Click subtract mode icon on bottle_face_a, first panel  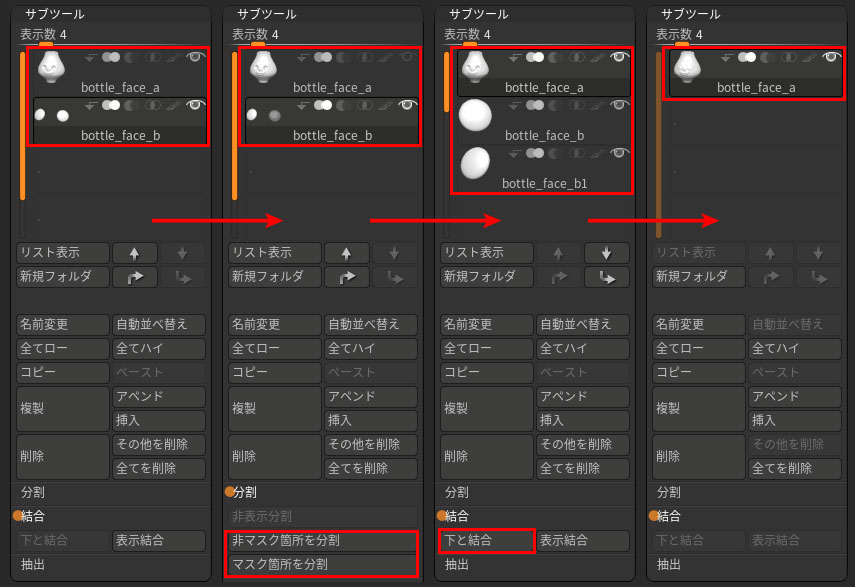click(131, 57)
